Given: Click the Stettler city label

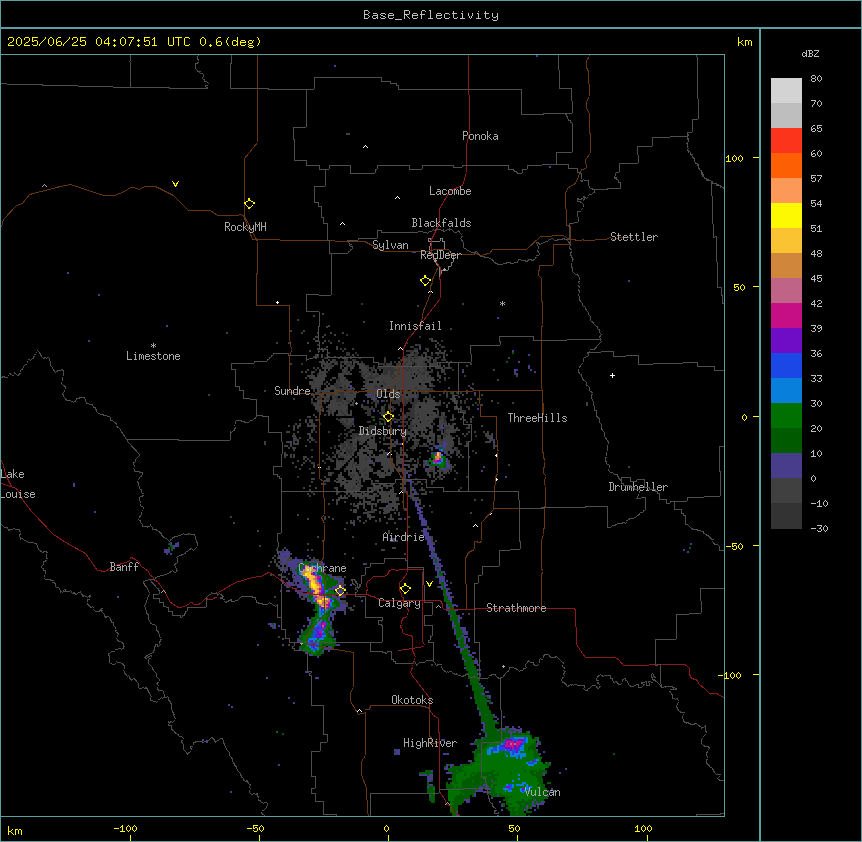Looking at the screenshot, I should click(633, 237).
